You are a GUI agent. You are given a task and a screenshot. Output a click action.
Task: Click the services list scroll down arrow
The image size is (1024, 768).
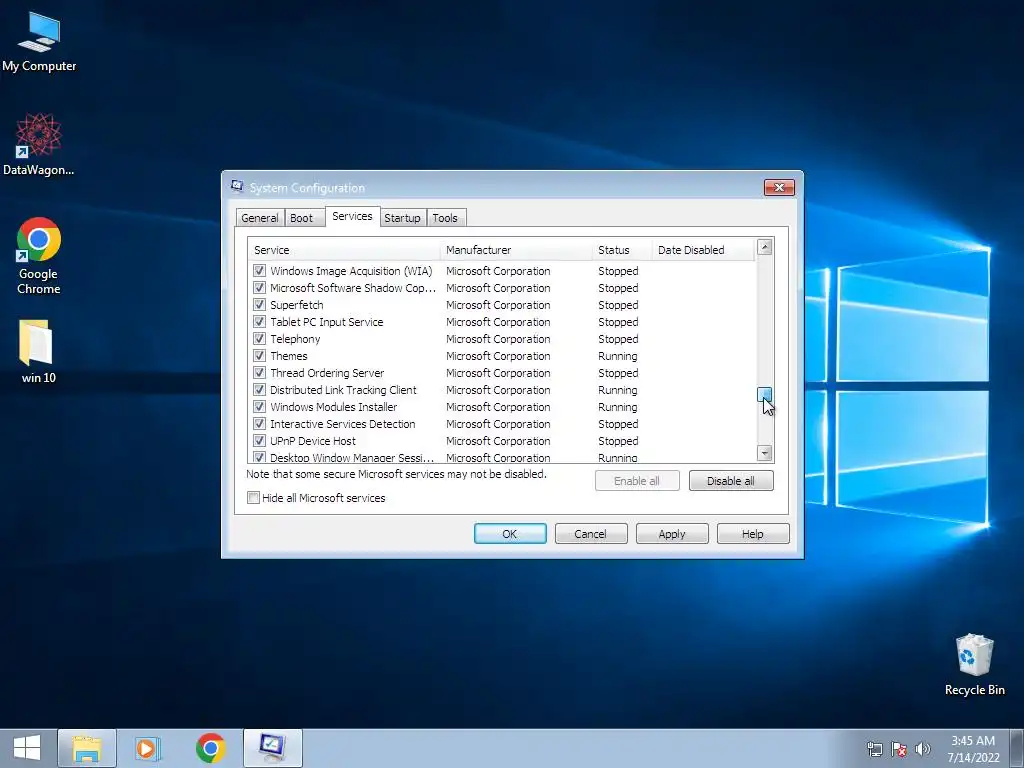click(x=765, y=453)
